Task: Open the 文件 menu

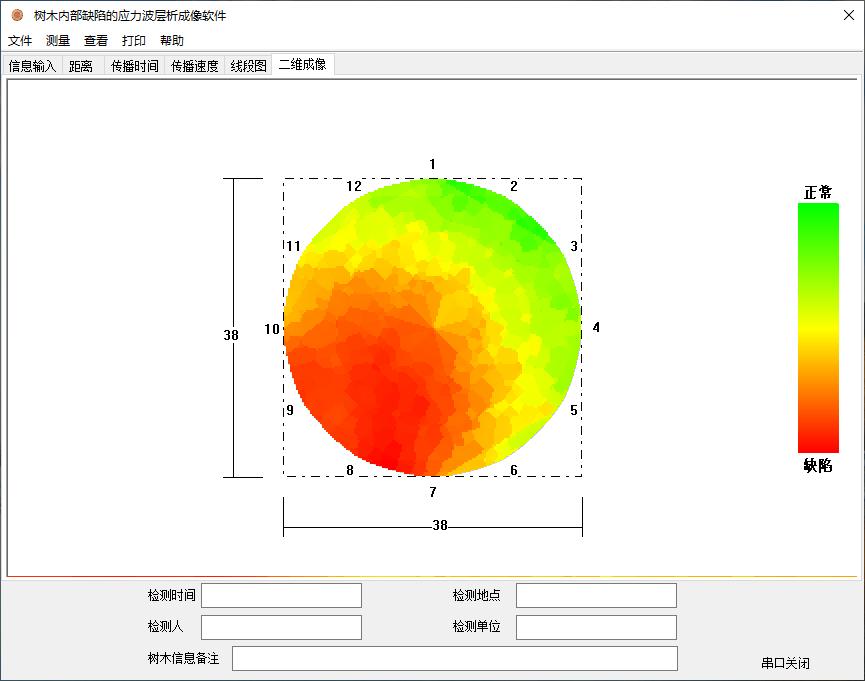Action: pyautogui.click(x=20, y=41)
